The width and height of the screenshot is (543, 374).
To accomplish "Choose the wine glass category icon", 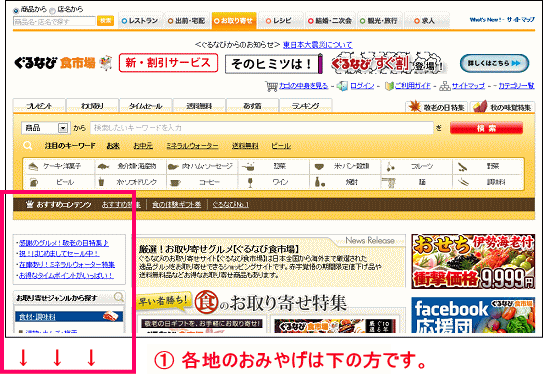I will (x=250, y=182).
